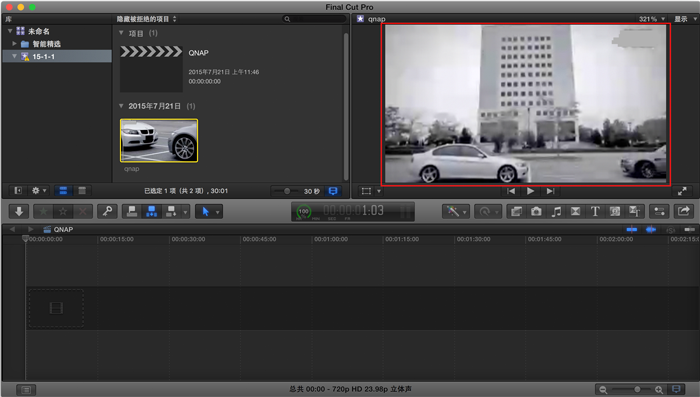Image resolution: width=700 pixels, height=397 pixels.
Task: Open the Enhancements magic wand menu
Action: (455, 211)
